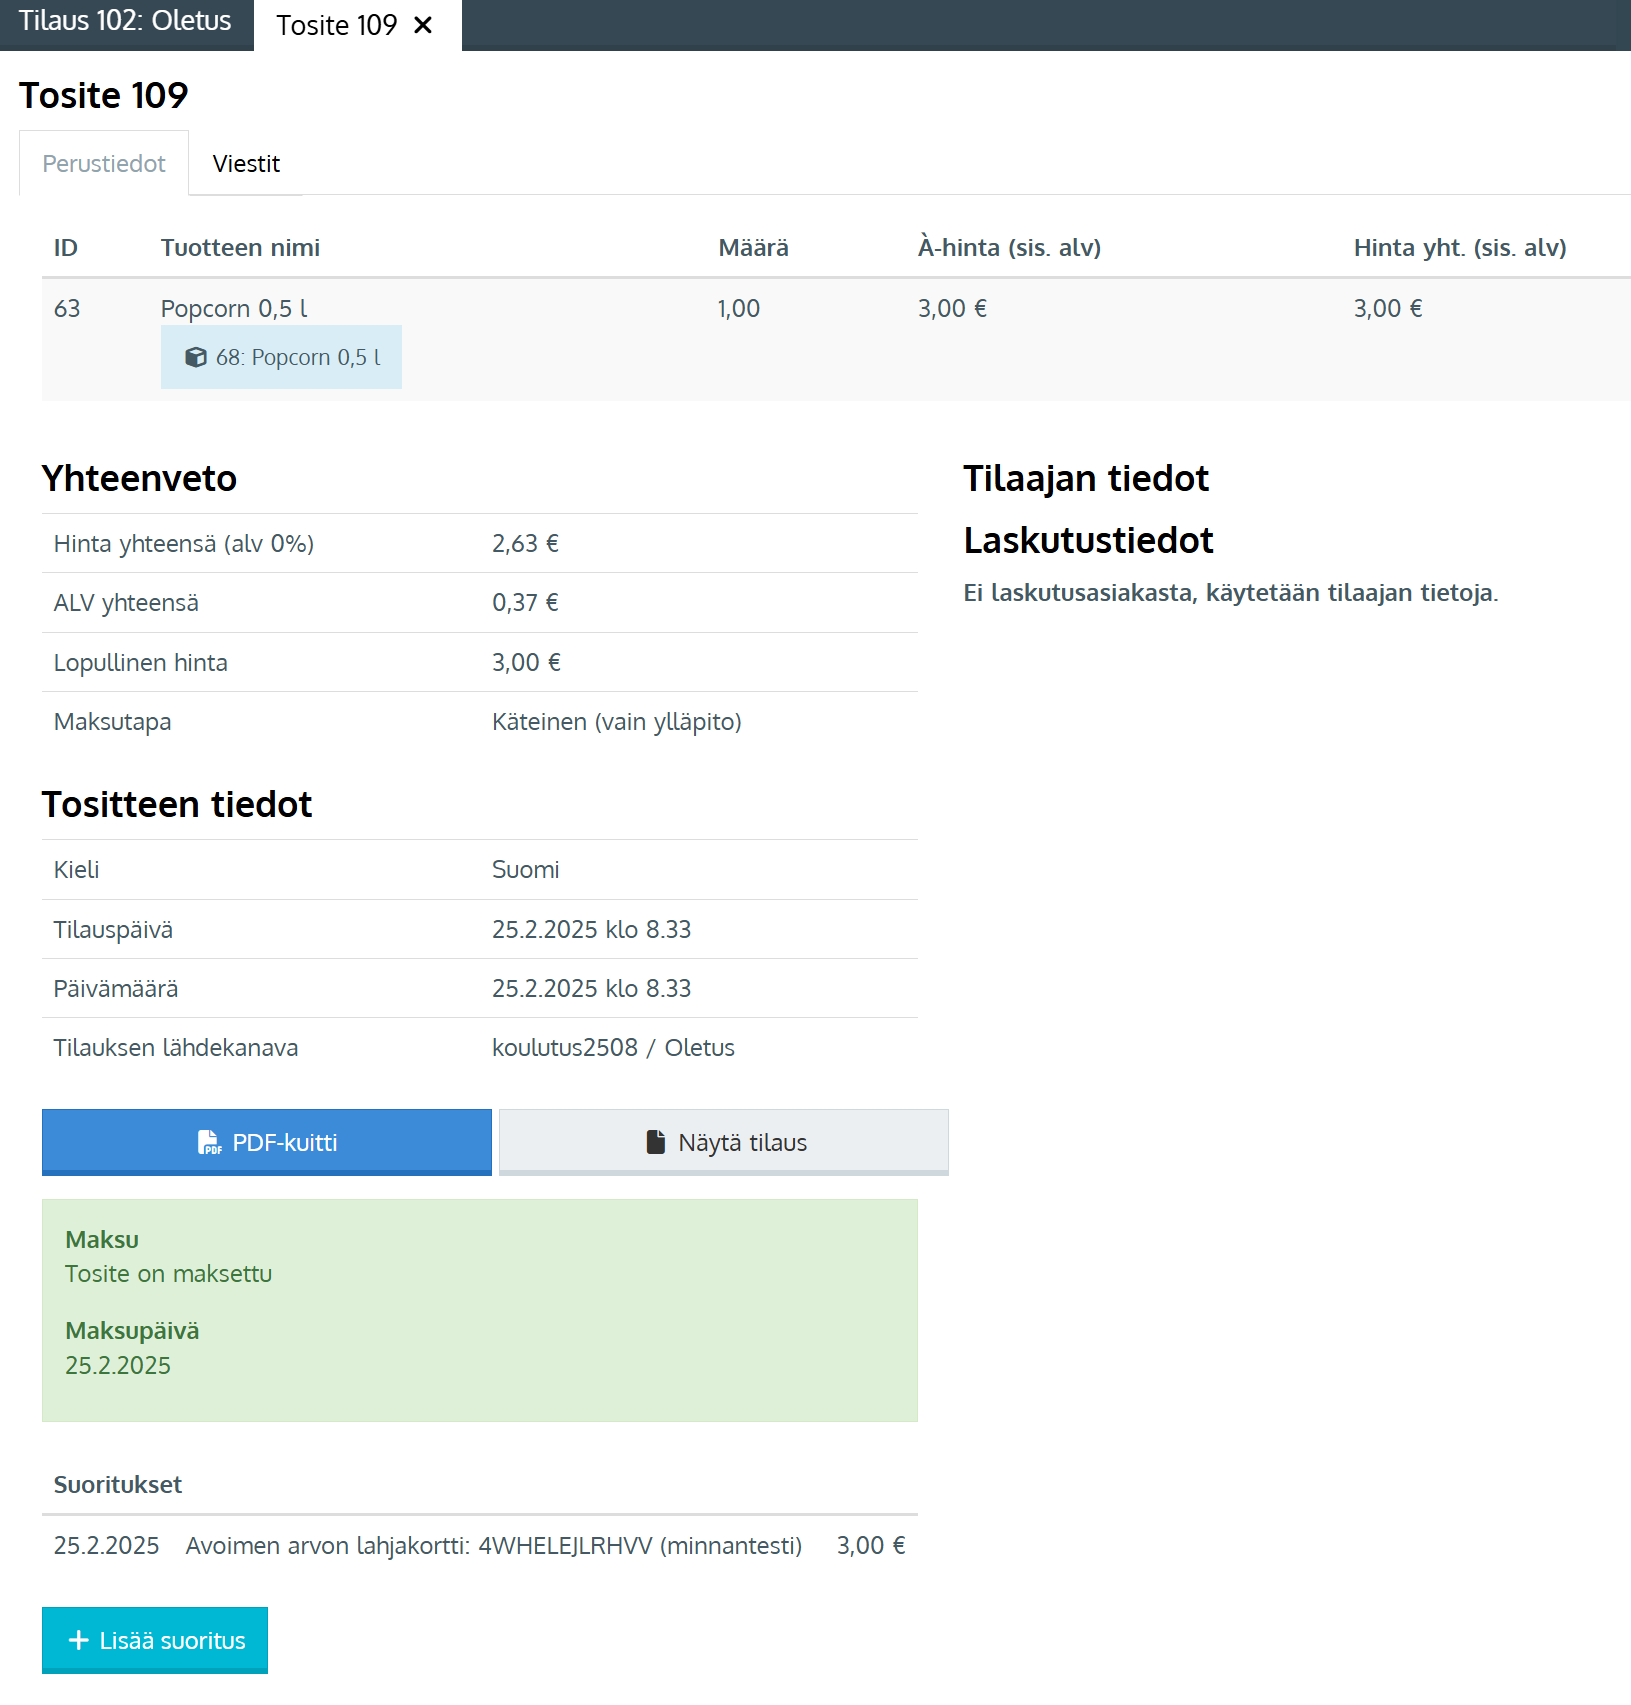This screenshot has height=1705, width=1631.
Task: Click the Laskutustiedot heading
Action: point(1088,540)
